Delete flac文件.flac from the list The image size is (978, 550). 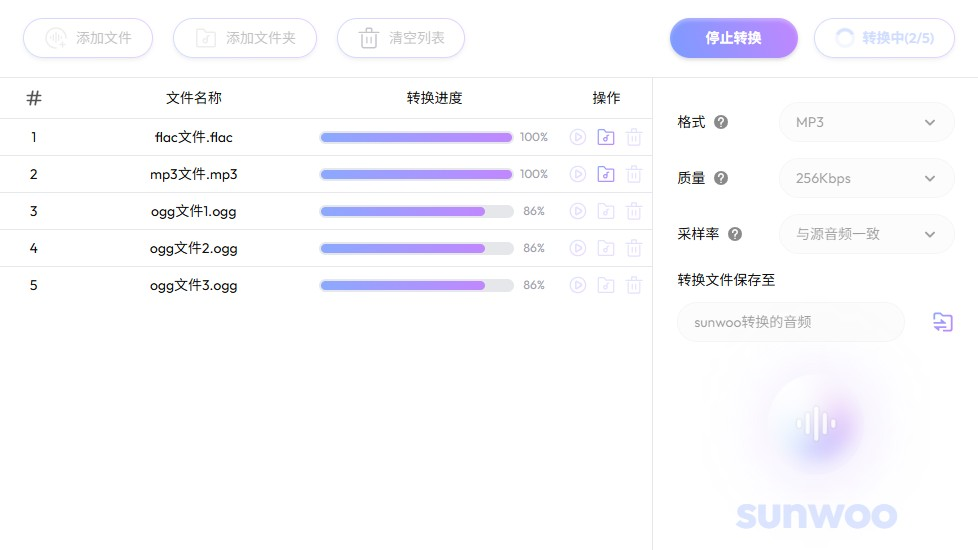pos(633,137)
